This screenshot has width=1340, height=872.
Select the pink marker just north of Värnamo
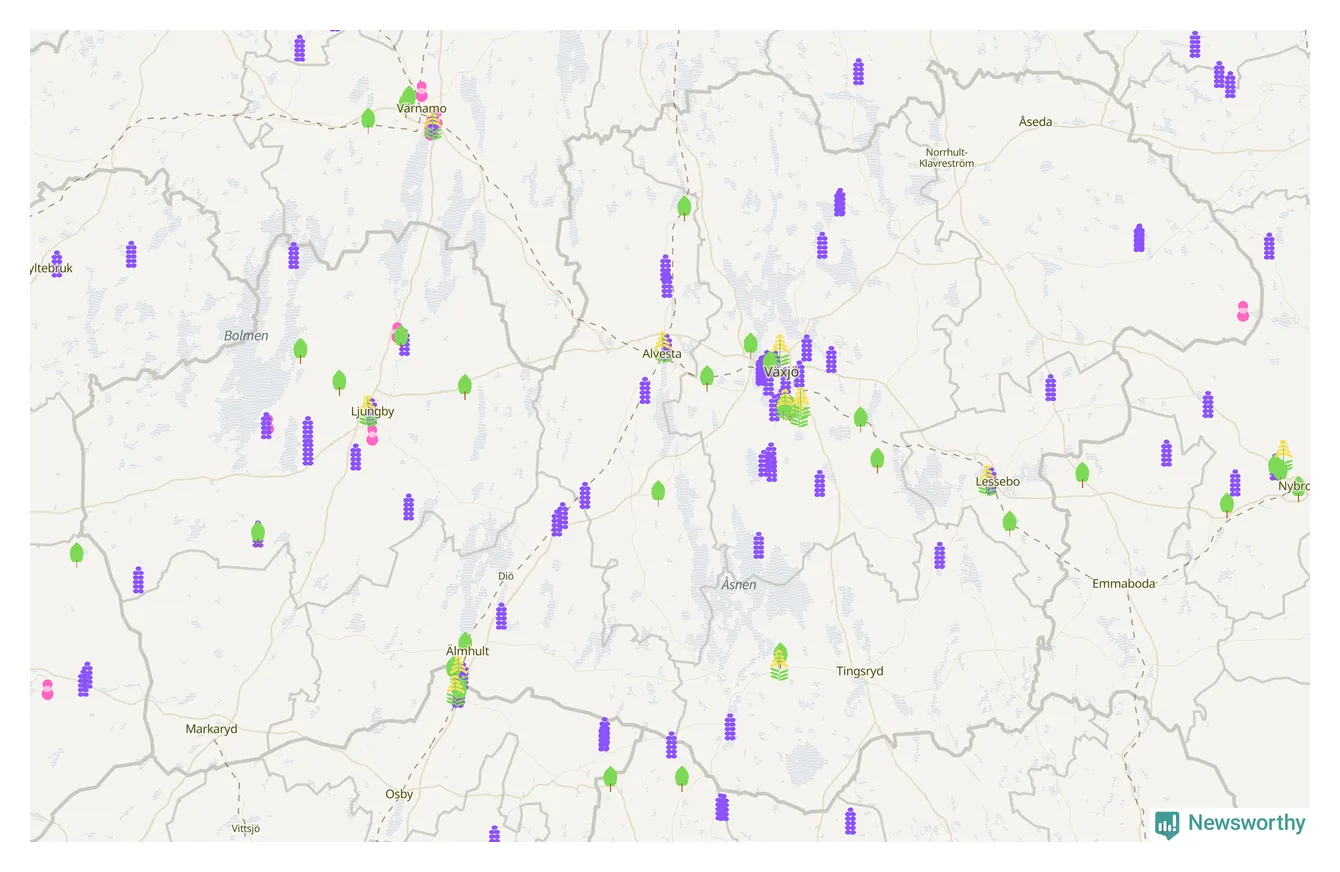(421, 91)
